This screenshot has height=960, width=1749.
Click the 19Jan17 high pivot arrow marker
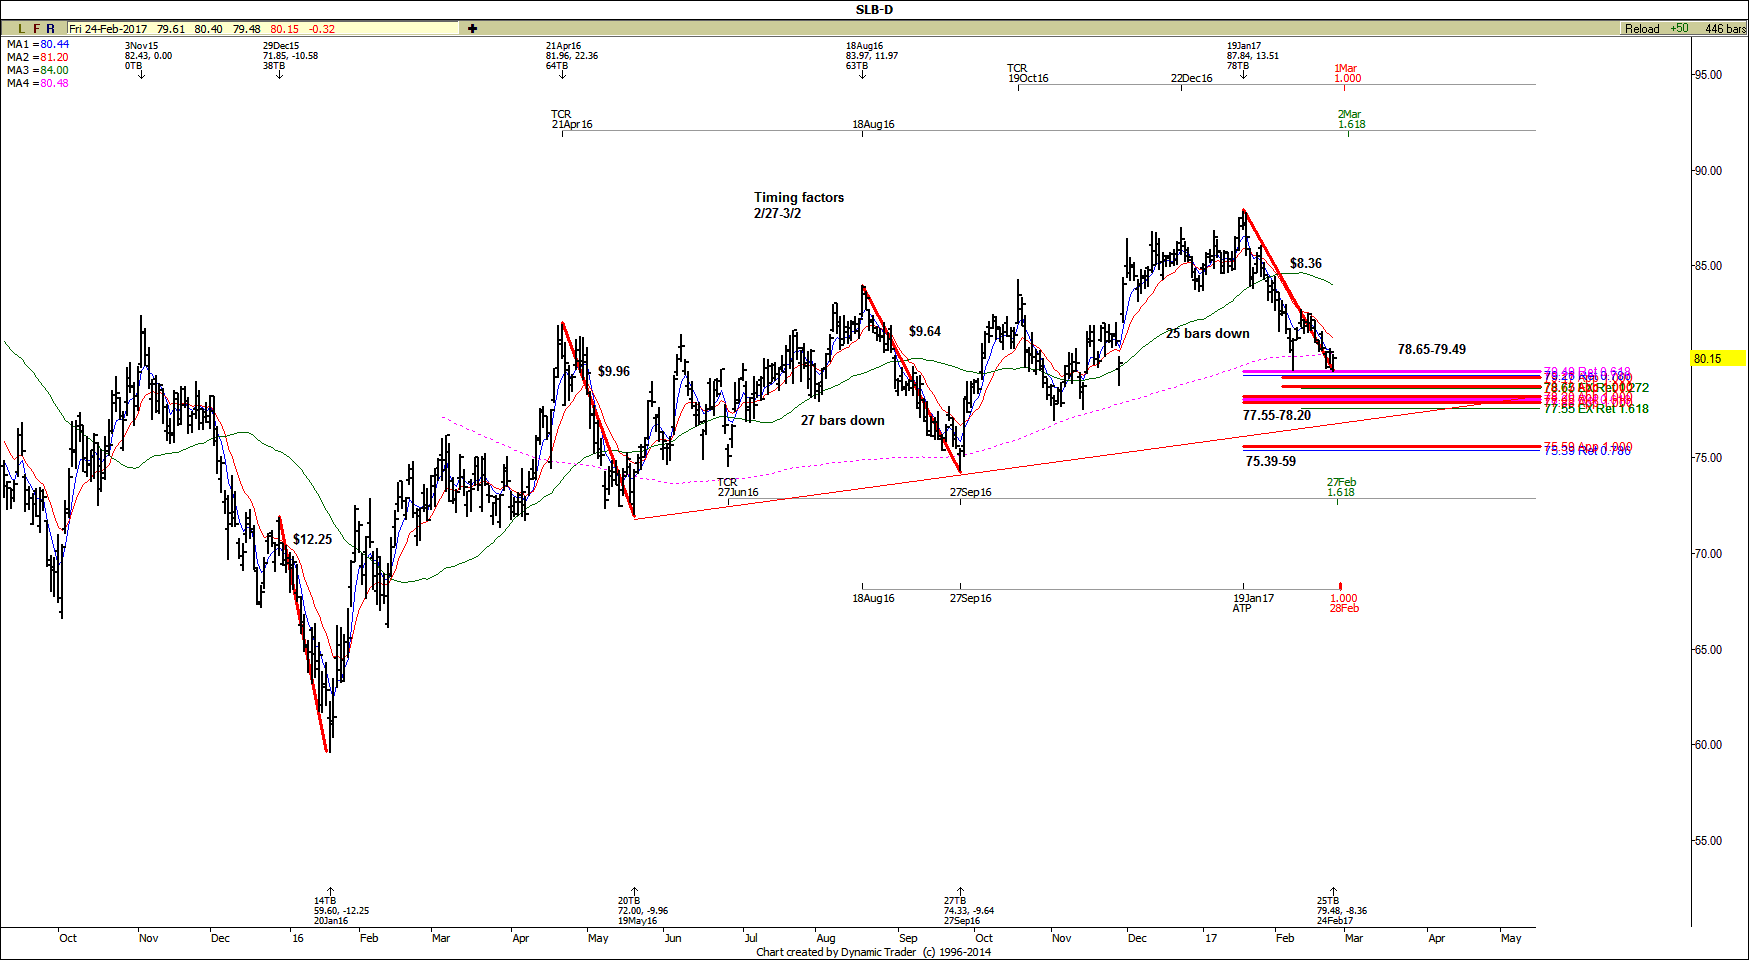coord(1243,75)
